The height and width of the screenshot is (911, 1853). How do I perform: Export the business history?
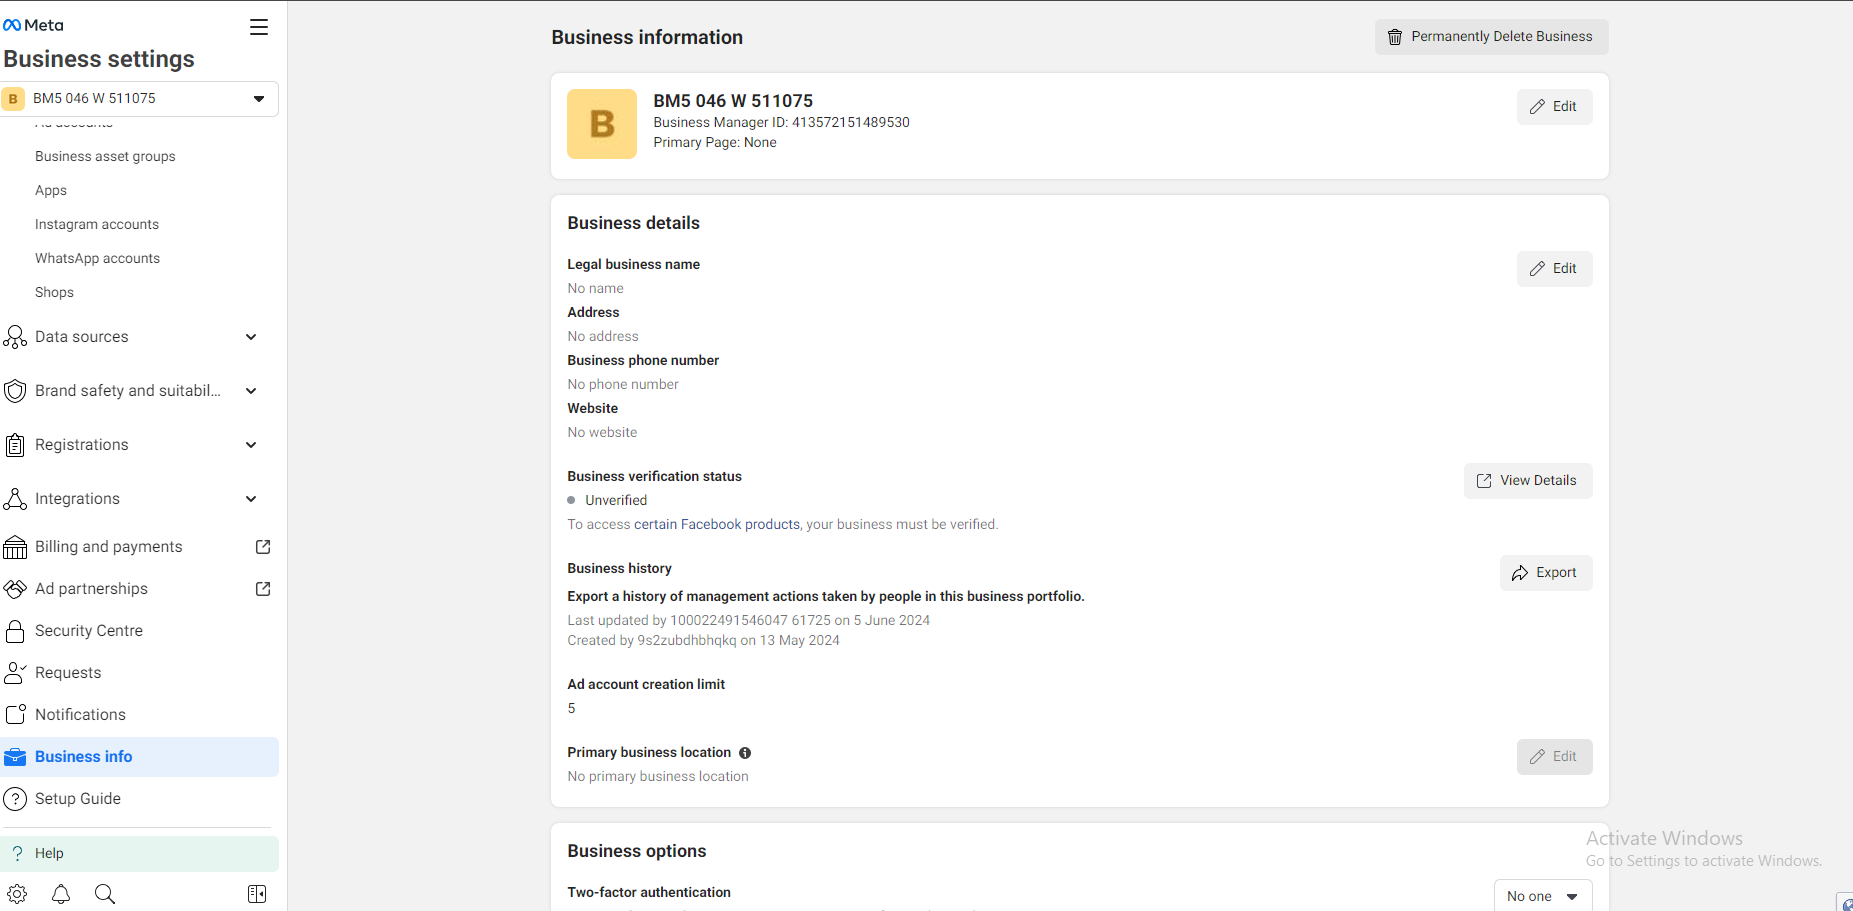pyautogui.click(x=1545, y=573)
